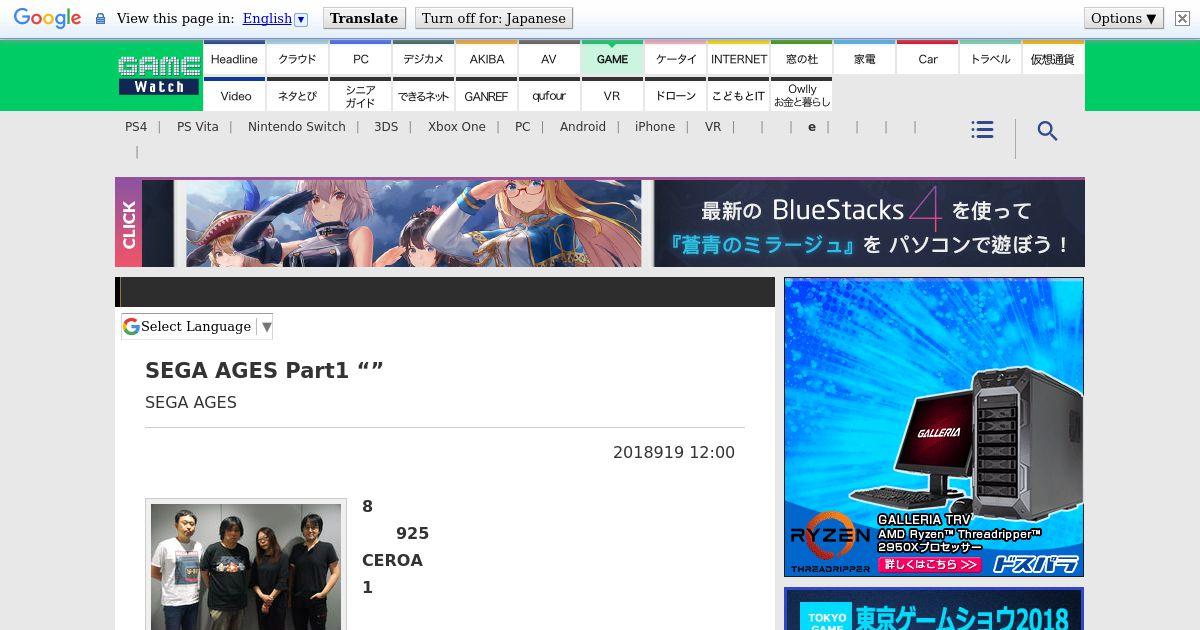
Task: Click the SEGA AGES Part1 article title
Action: (x=264, y=370)
